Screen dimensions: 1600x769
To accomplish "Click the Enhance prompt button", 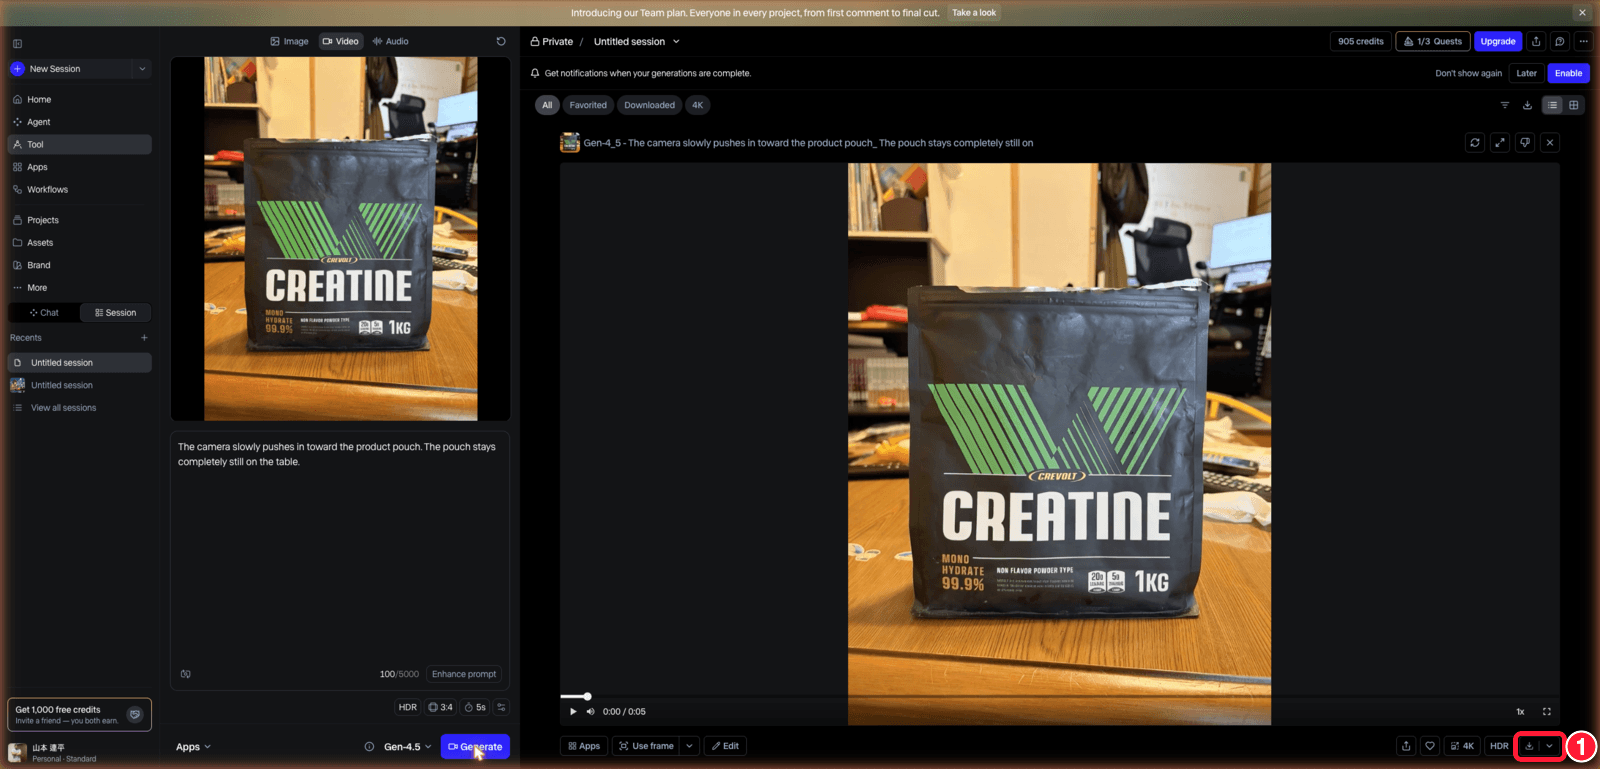I will coord(464,674).
